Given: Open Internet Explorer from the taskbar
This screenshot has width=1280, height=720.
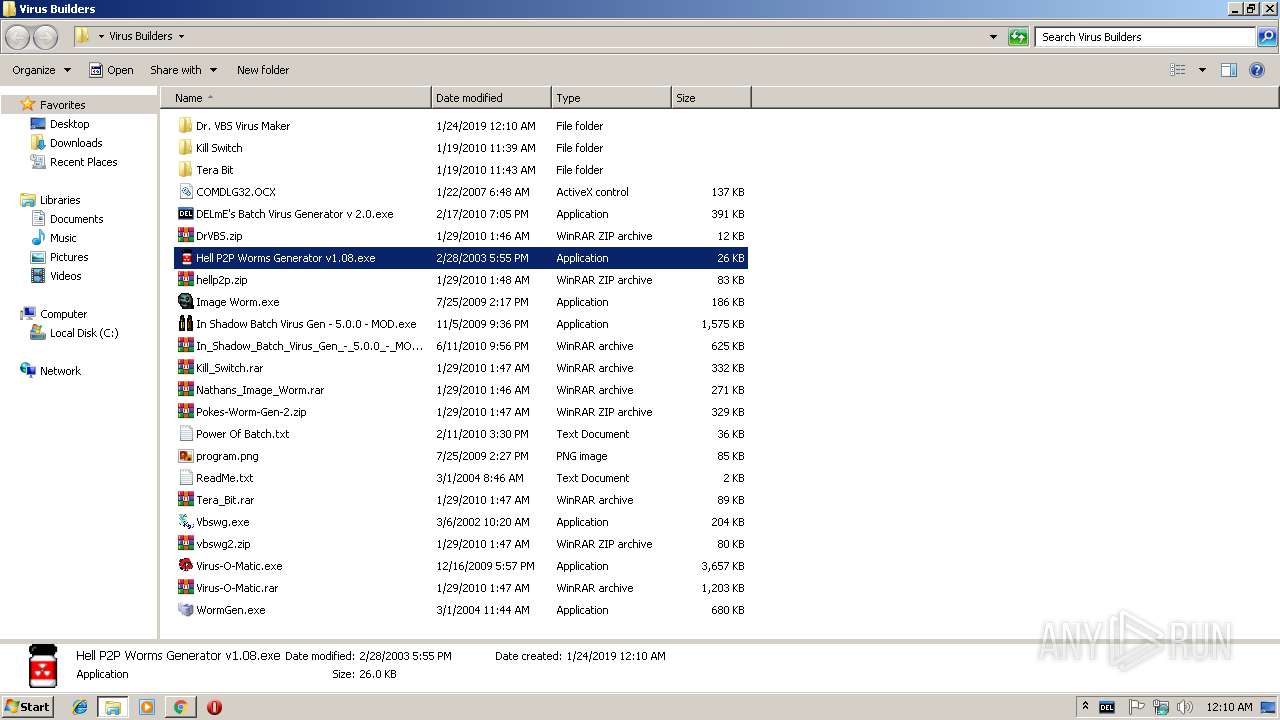Looking at the screenshot, I should 80,707.
